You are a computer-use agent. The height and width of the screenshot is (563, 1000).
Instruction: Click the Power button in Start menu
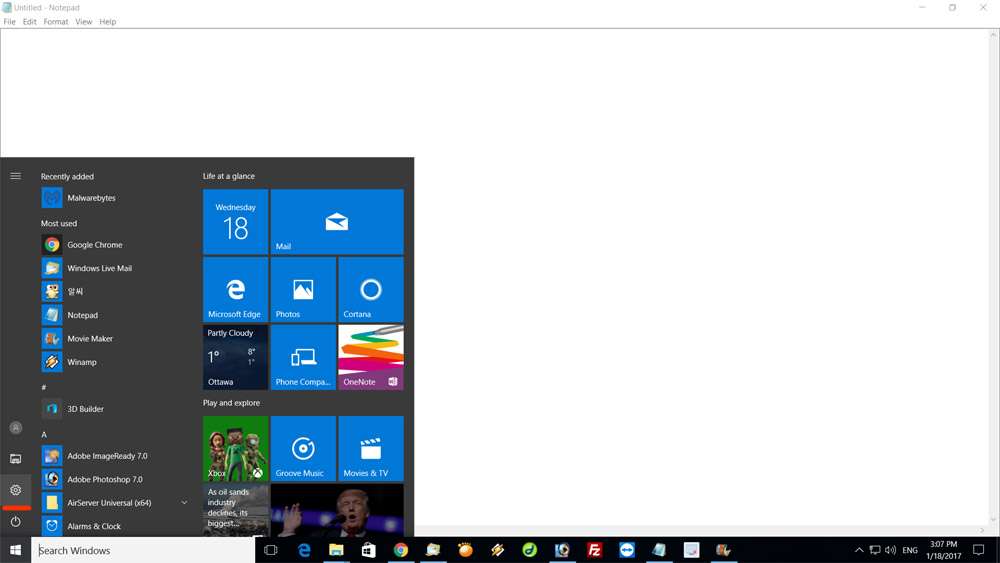click(15, 522)
